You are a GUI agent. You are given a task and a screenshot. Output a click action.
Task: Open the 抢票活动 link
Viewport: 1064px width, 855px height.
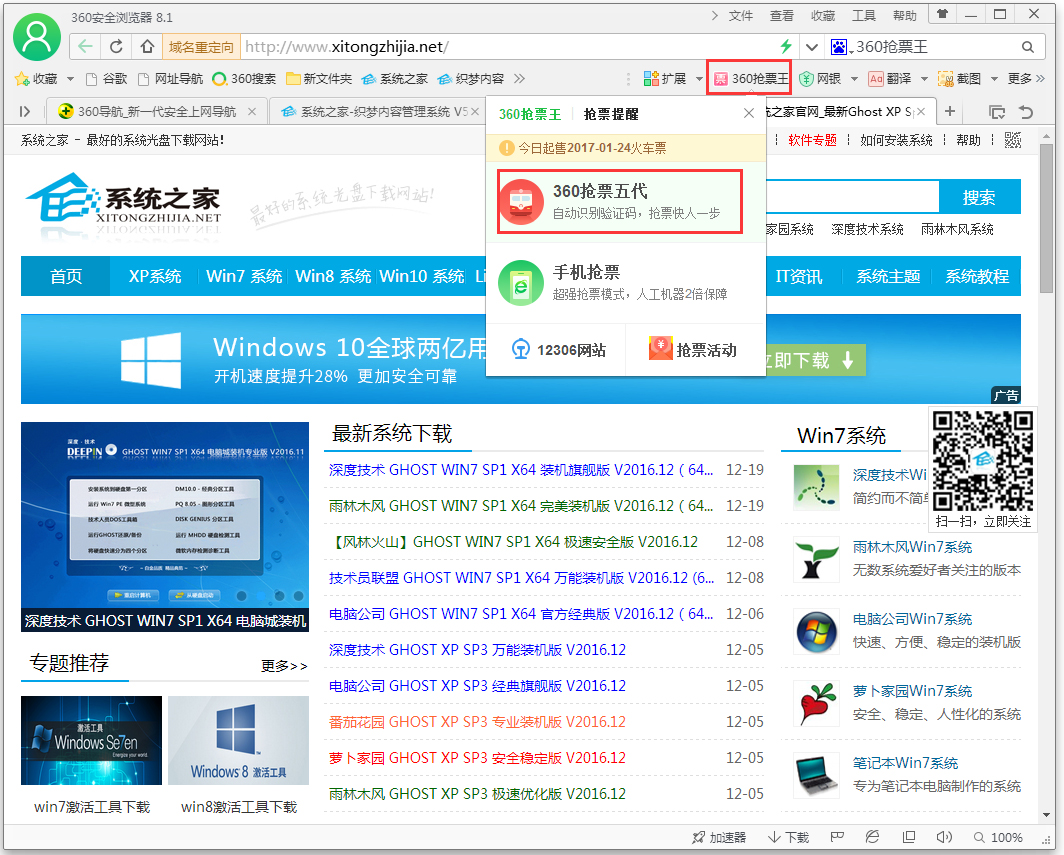694,349
